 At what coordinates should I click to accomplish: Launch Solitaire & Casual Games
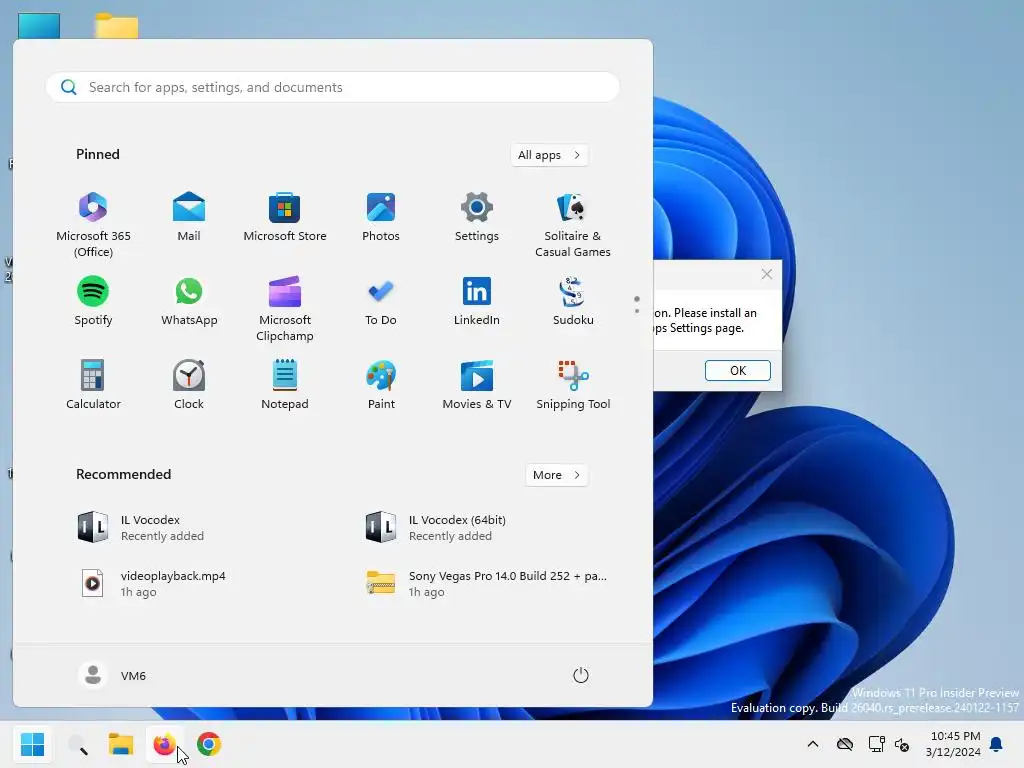tap(573, 224)
